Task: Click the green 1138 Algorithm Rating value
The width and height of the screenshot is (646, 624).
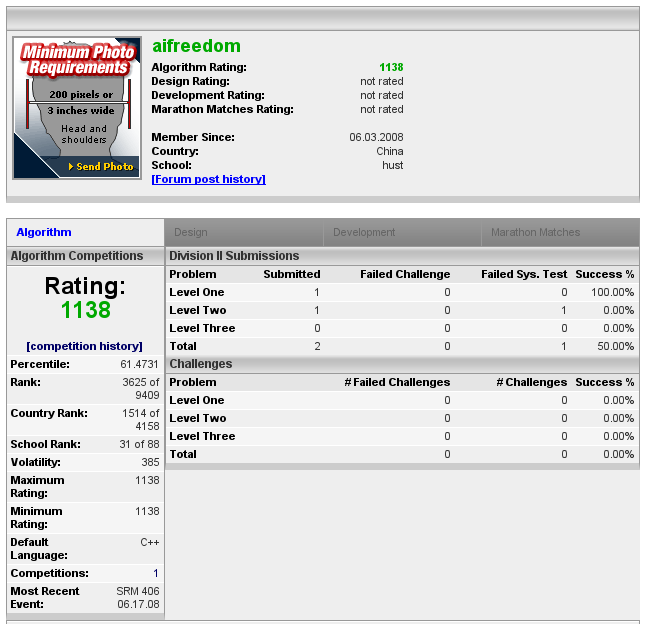Action: [x=391, y=67]
